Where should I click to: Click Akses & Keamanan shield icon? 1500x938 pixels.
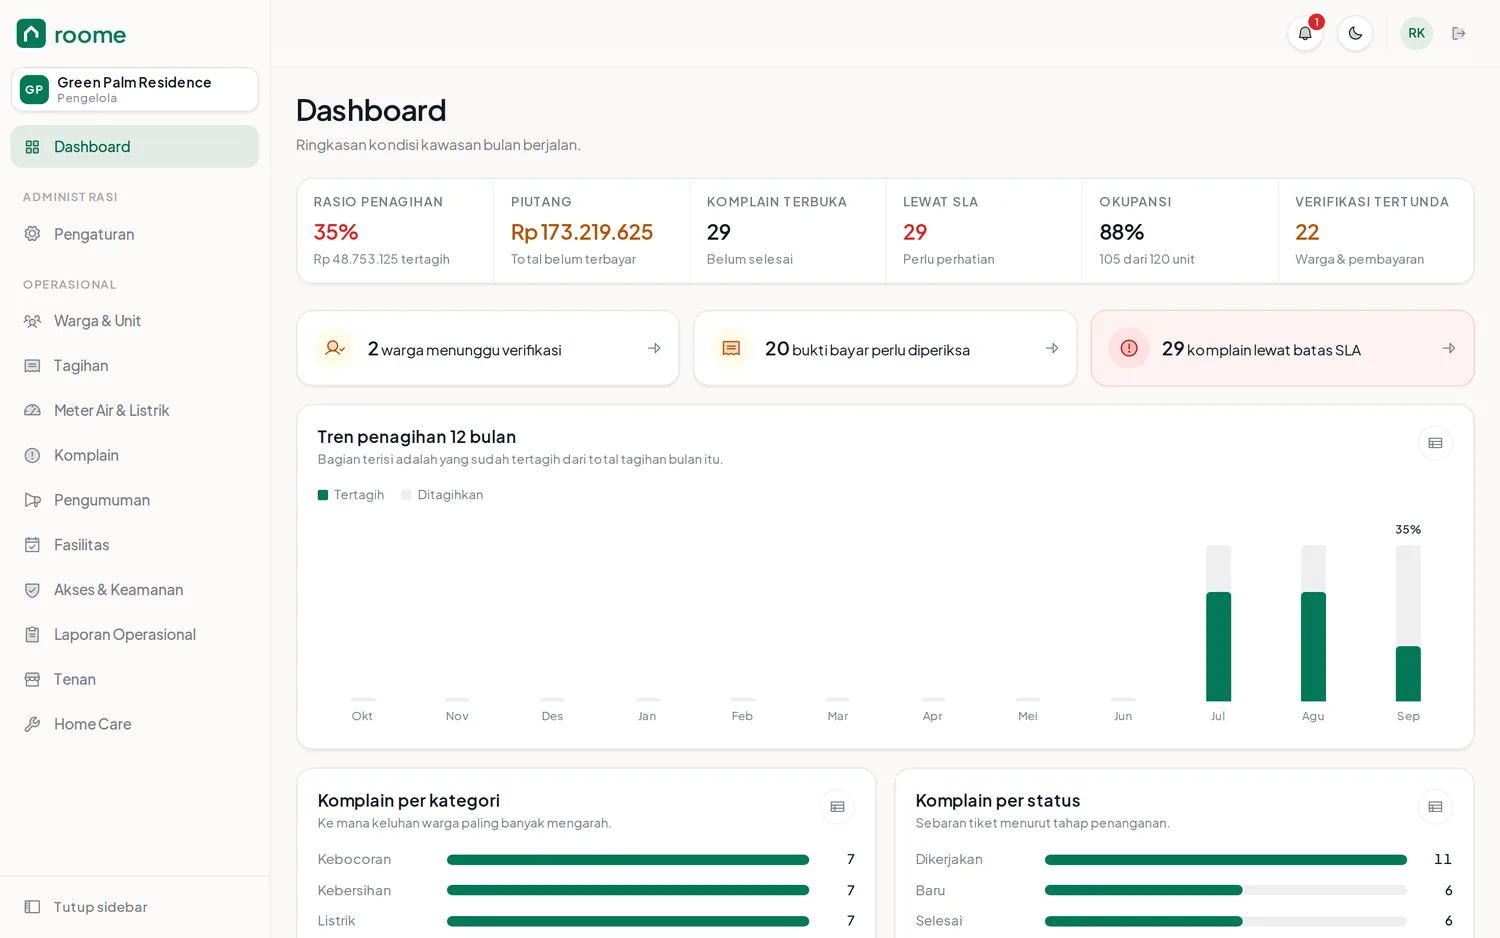pos(32,590)
